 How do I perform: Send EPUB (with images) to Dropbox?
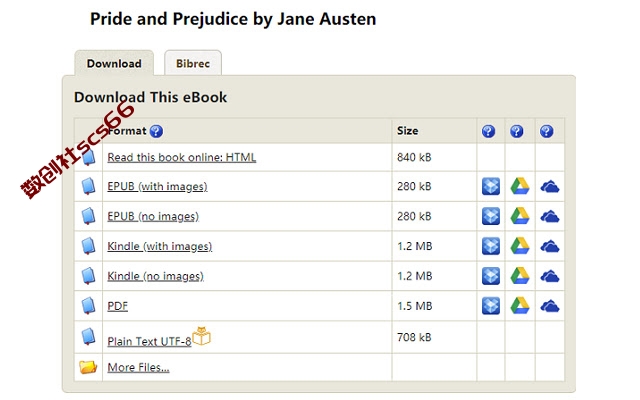[x=491, y=187]
